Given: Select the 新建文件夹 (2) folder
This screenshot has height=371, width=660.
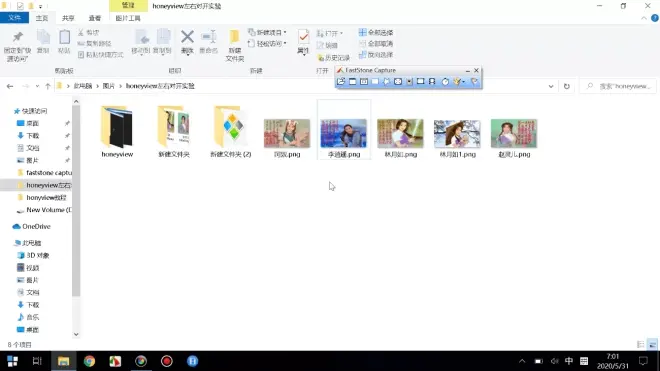Looking at the screenshot, I should [x=231, y=132].
